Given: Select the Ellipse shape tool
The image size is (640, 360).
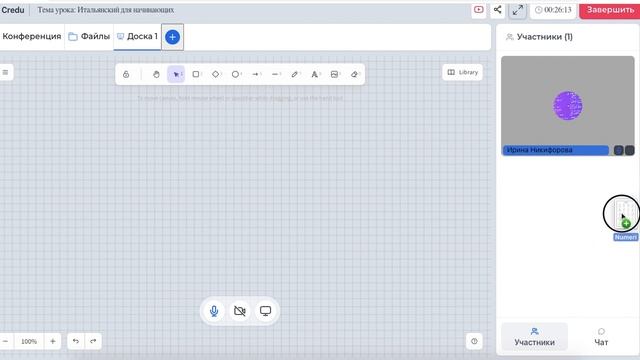Looking at the screenshot, I should pyautogui.click(x=236, y=74).
